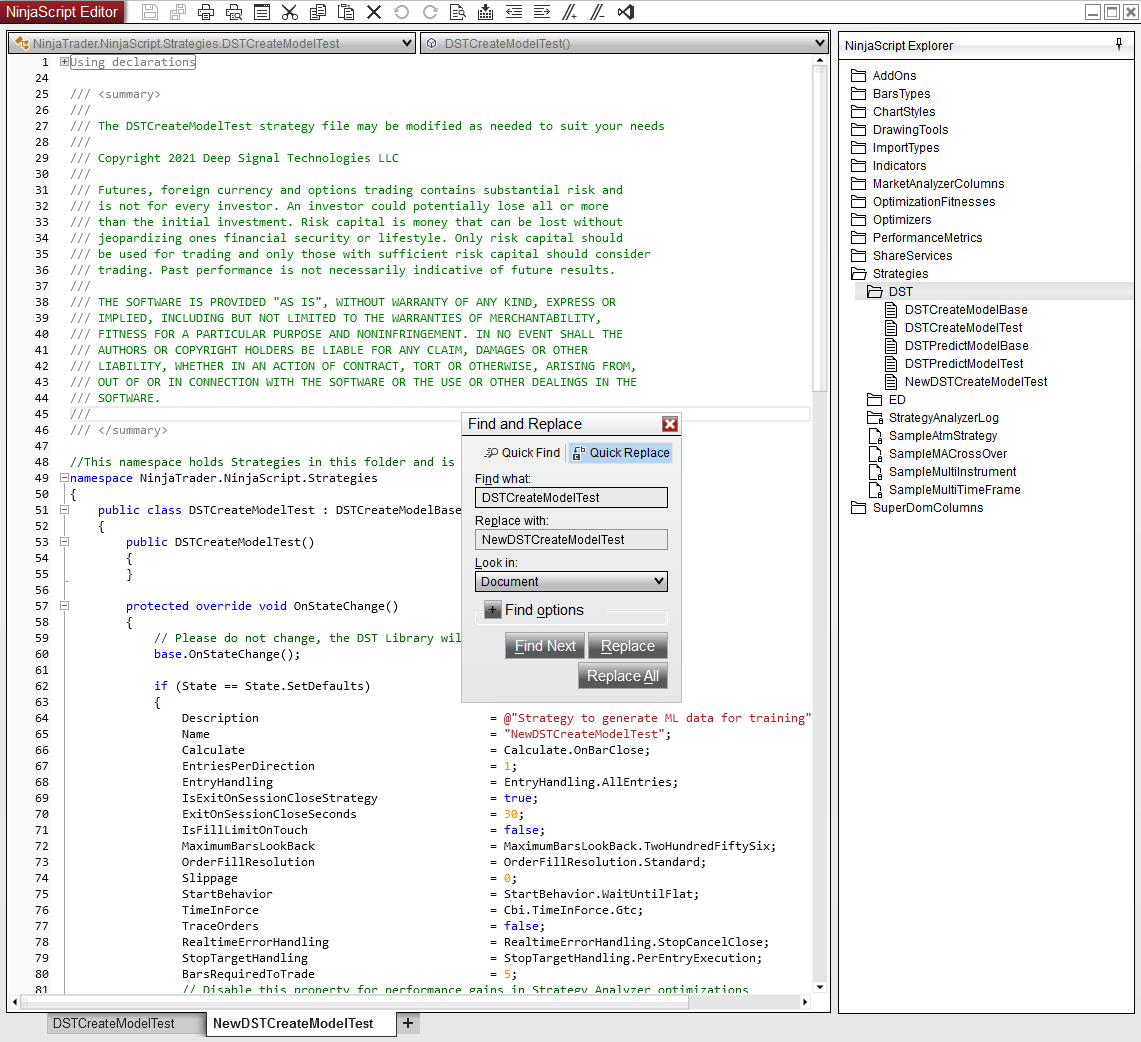Open the Look in dropdown
The height and width of the screenshot is (1042, 1141).
tap(571, 581)
